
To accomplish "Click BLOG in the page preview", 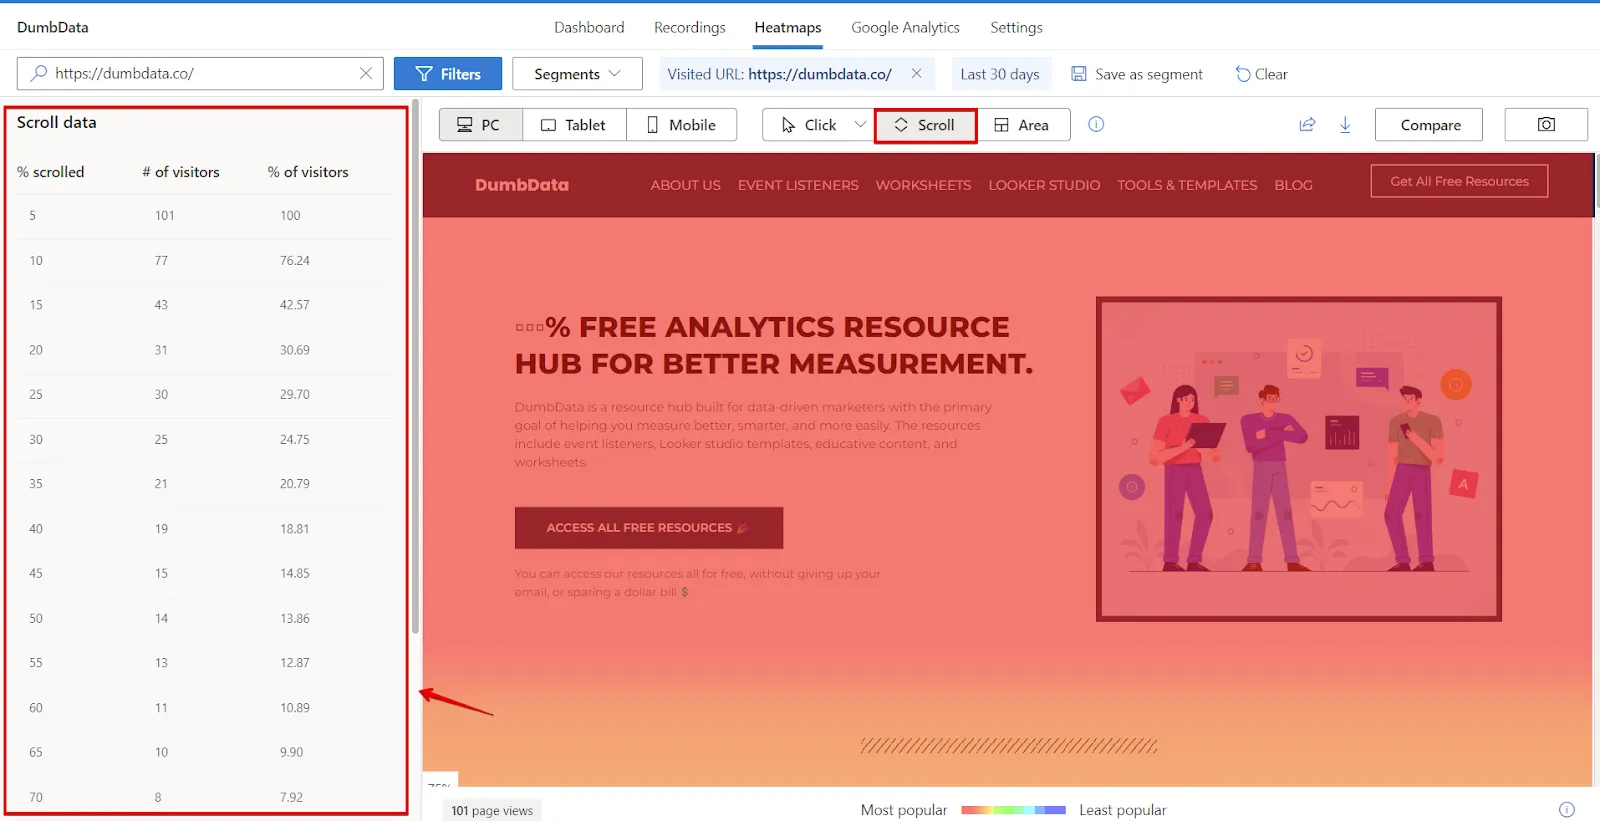I will click(x=1293, y=185).
